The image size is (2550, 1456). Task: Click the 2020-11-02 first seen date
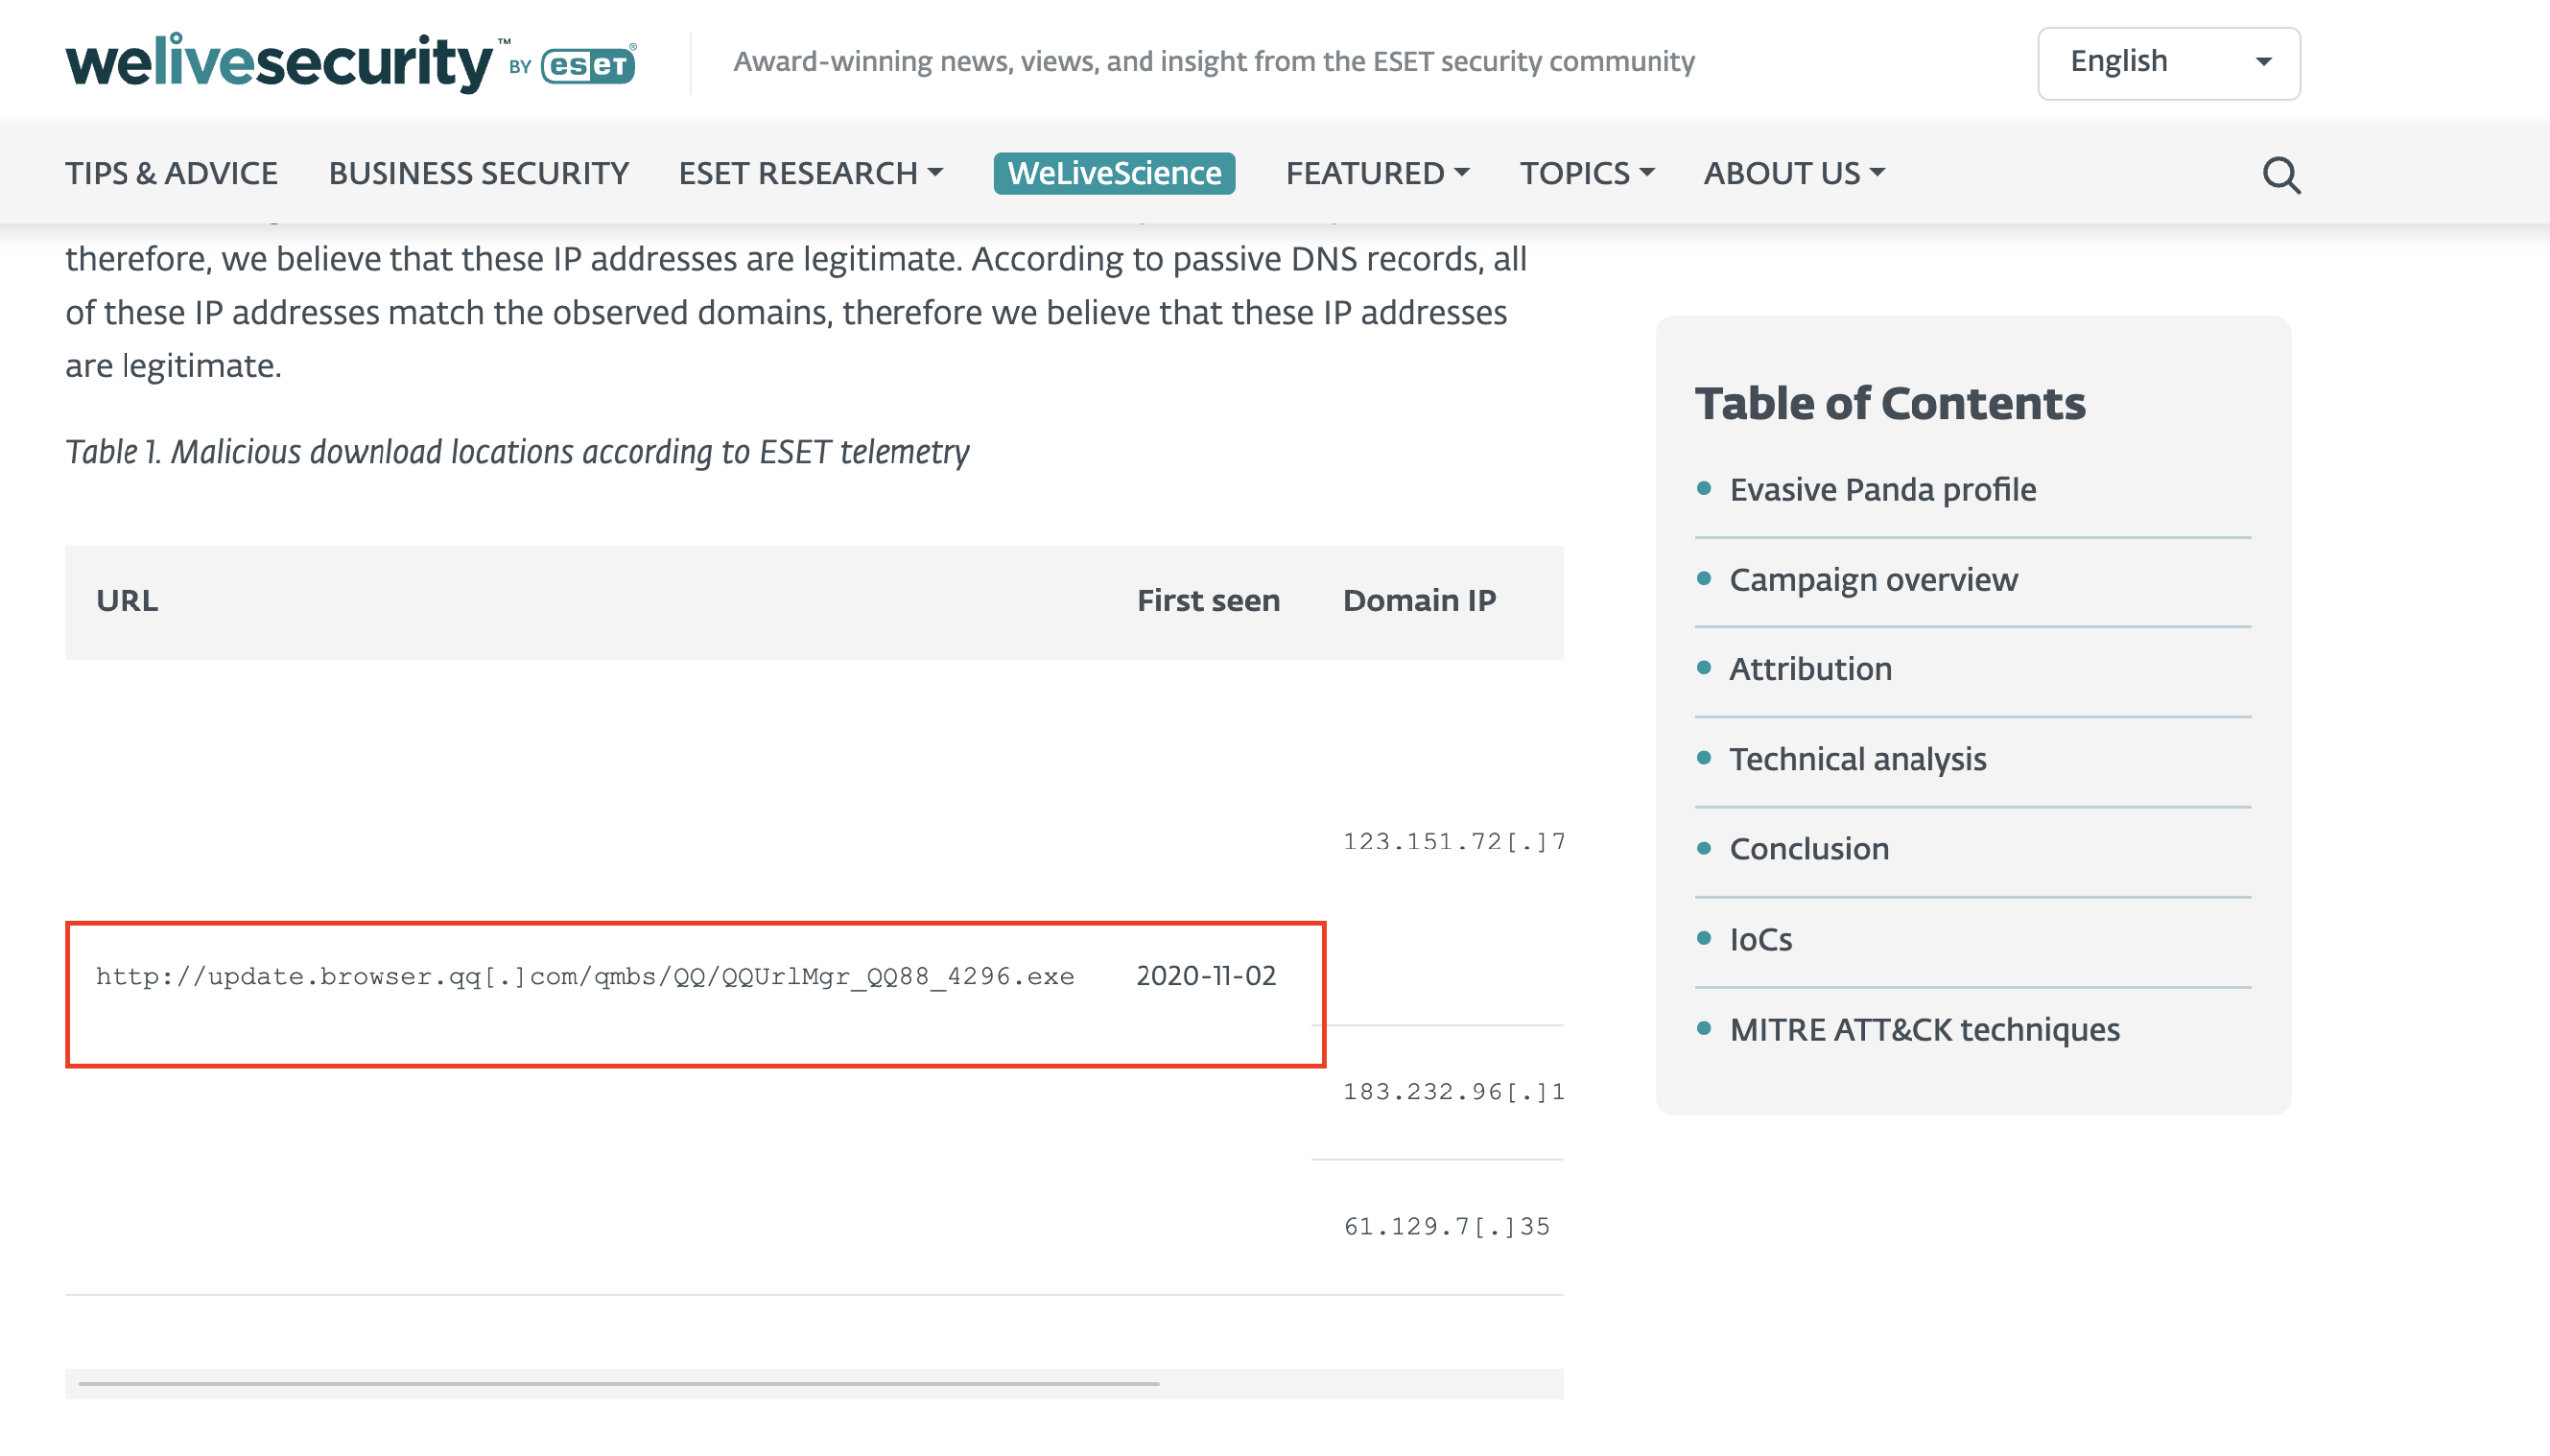[1205, 976]
